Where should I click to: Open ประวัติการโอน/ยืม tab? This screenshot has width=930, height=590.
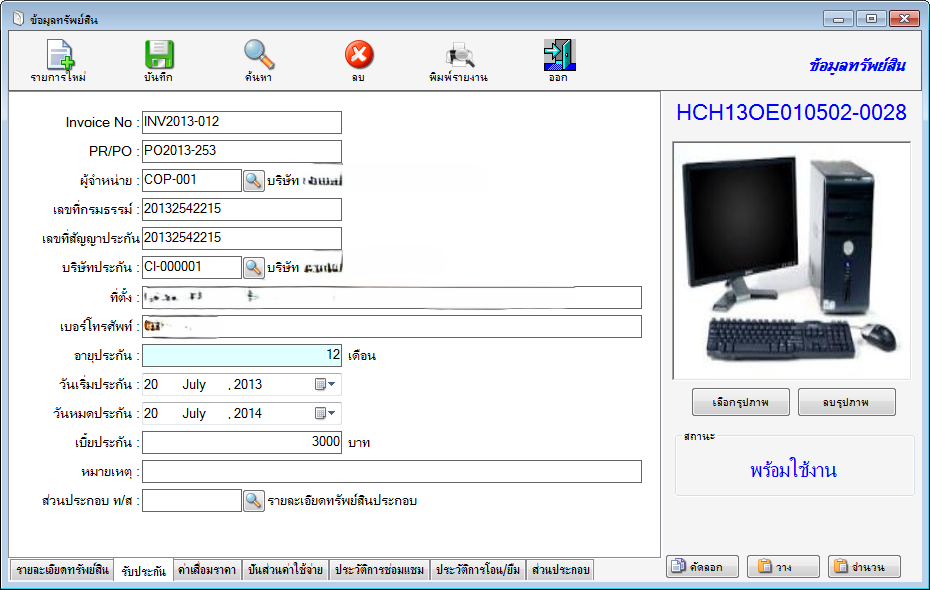click(x=478, y=570)
